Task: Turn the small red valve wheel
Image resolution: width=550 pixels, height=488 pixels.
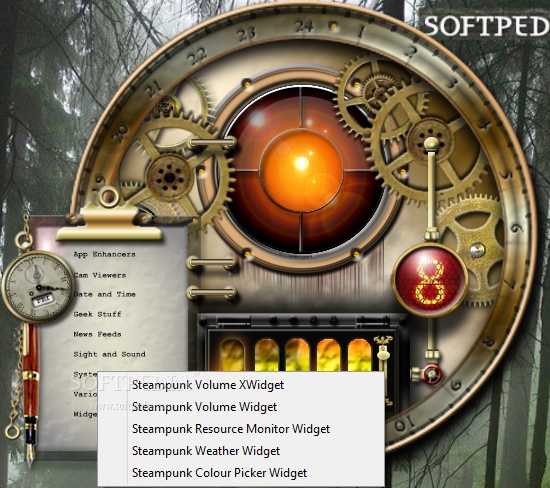Action: tap(431, 374)
